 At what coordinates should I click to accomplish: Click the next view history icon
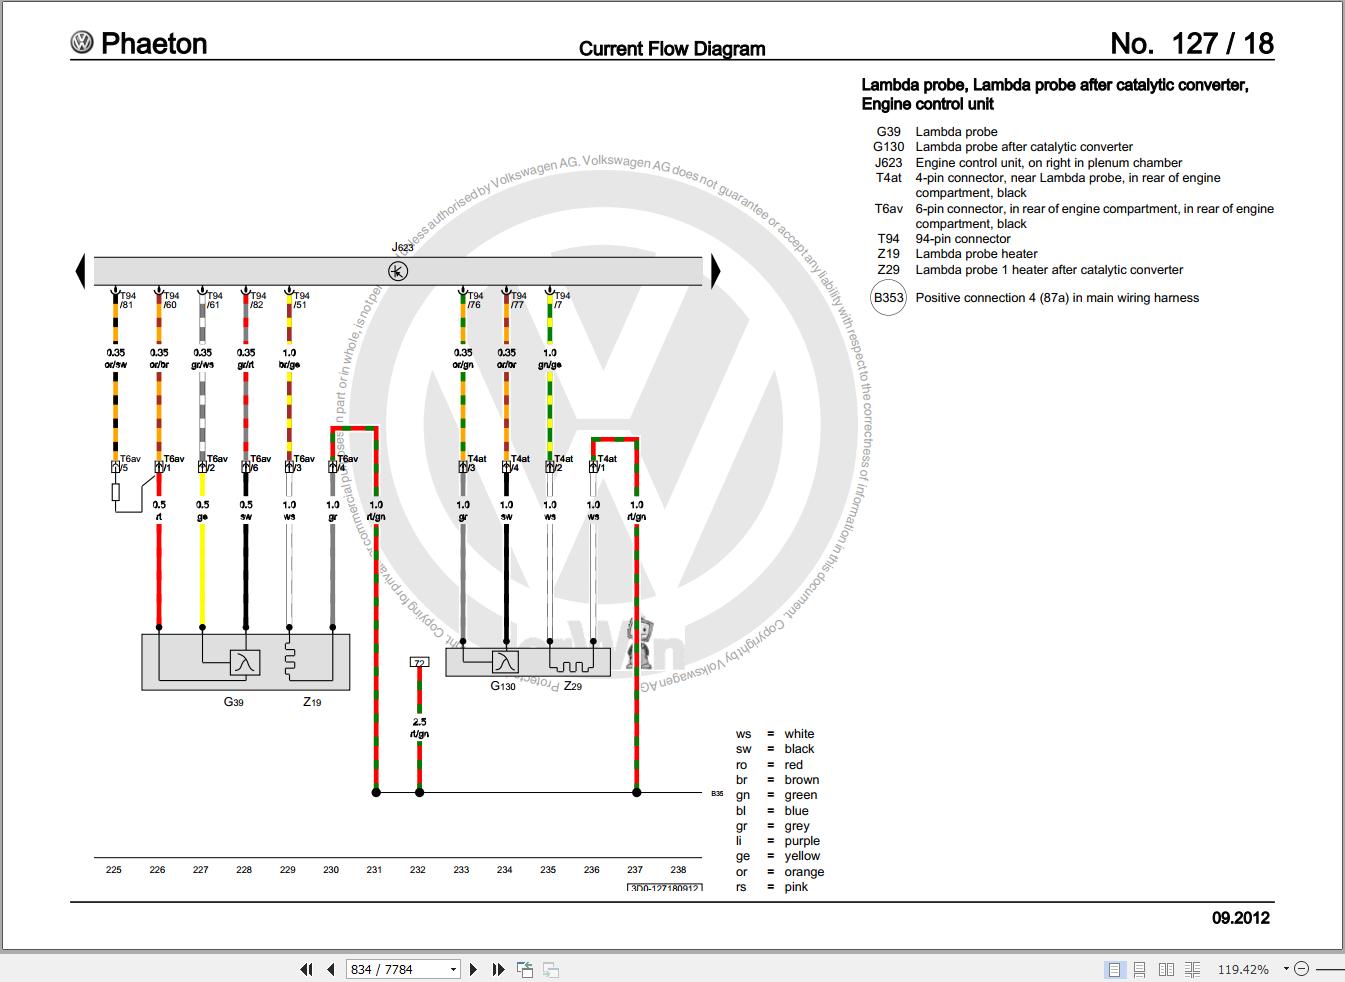click(x=549, y=969)
